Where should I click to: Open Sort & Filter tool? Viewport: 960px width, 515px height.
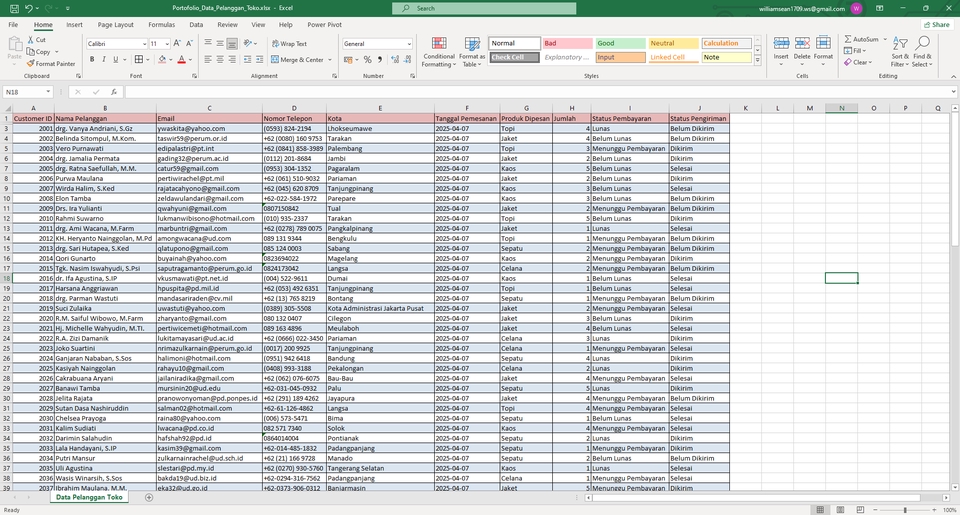pyautogui.click(x=900, y=51)
